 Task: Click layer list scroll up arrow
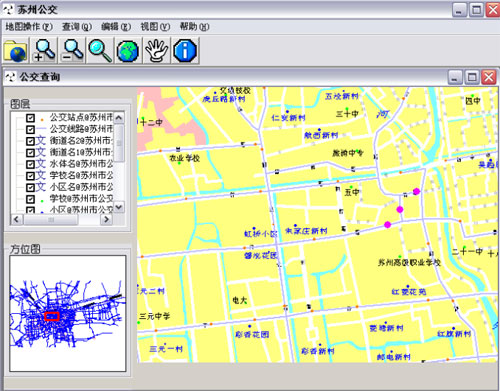(119, 118)
